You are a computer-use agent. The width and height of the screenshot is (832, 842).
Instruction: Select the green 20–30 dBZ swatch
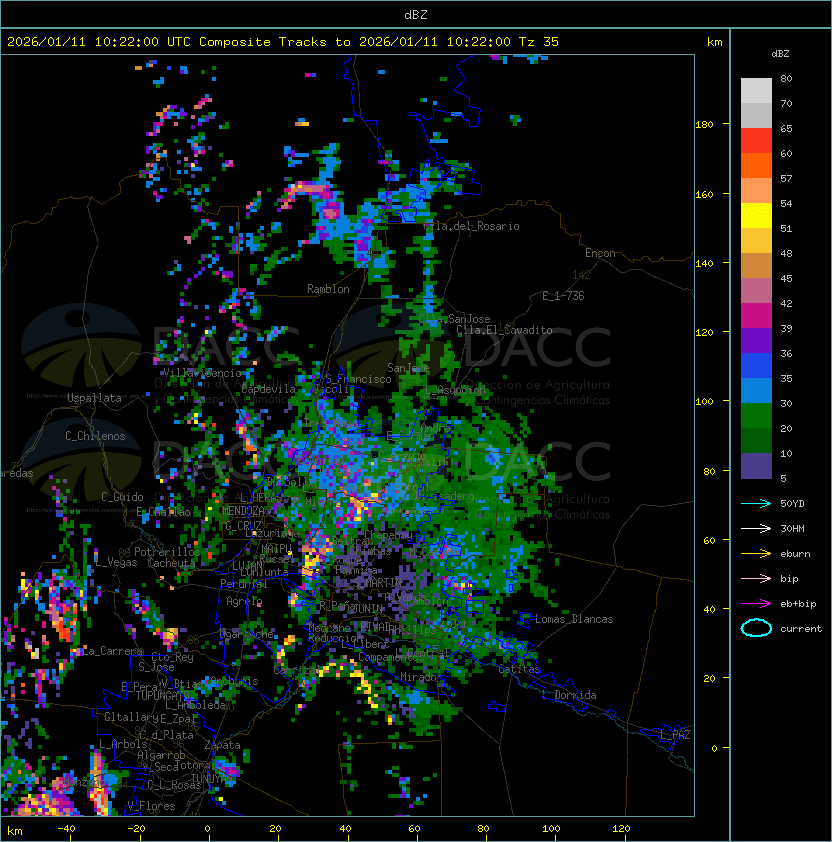click(x=756, y=416)
